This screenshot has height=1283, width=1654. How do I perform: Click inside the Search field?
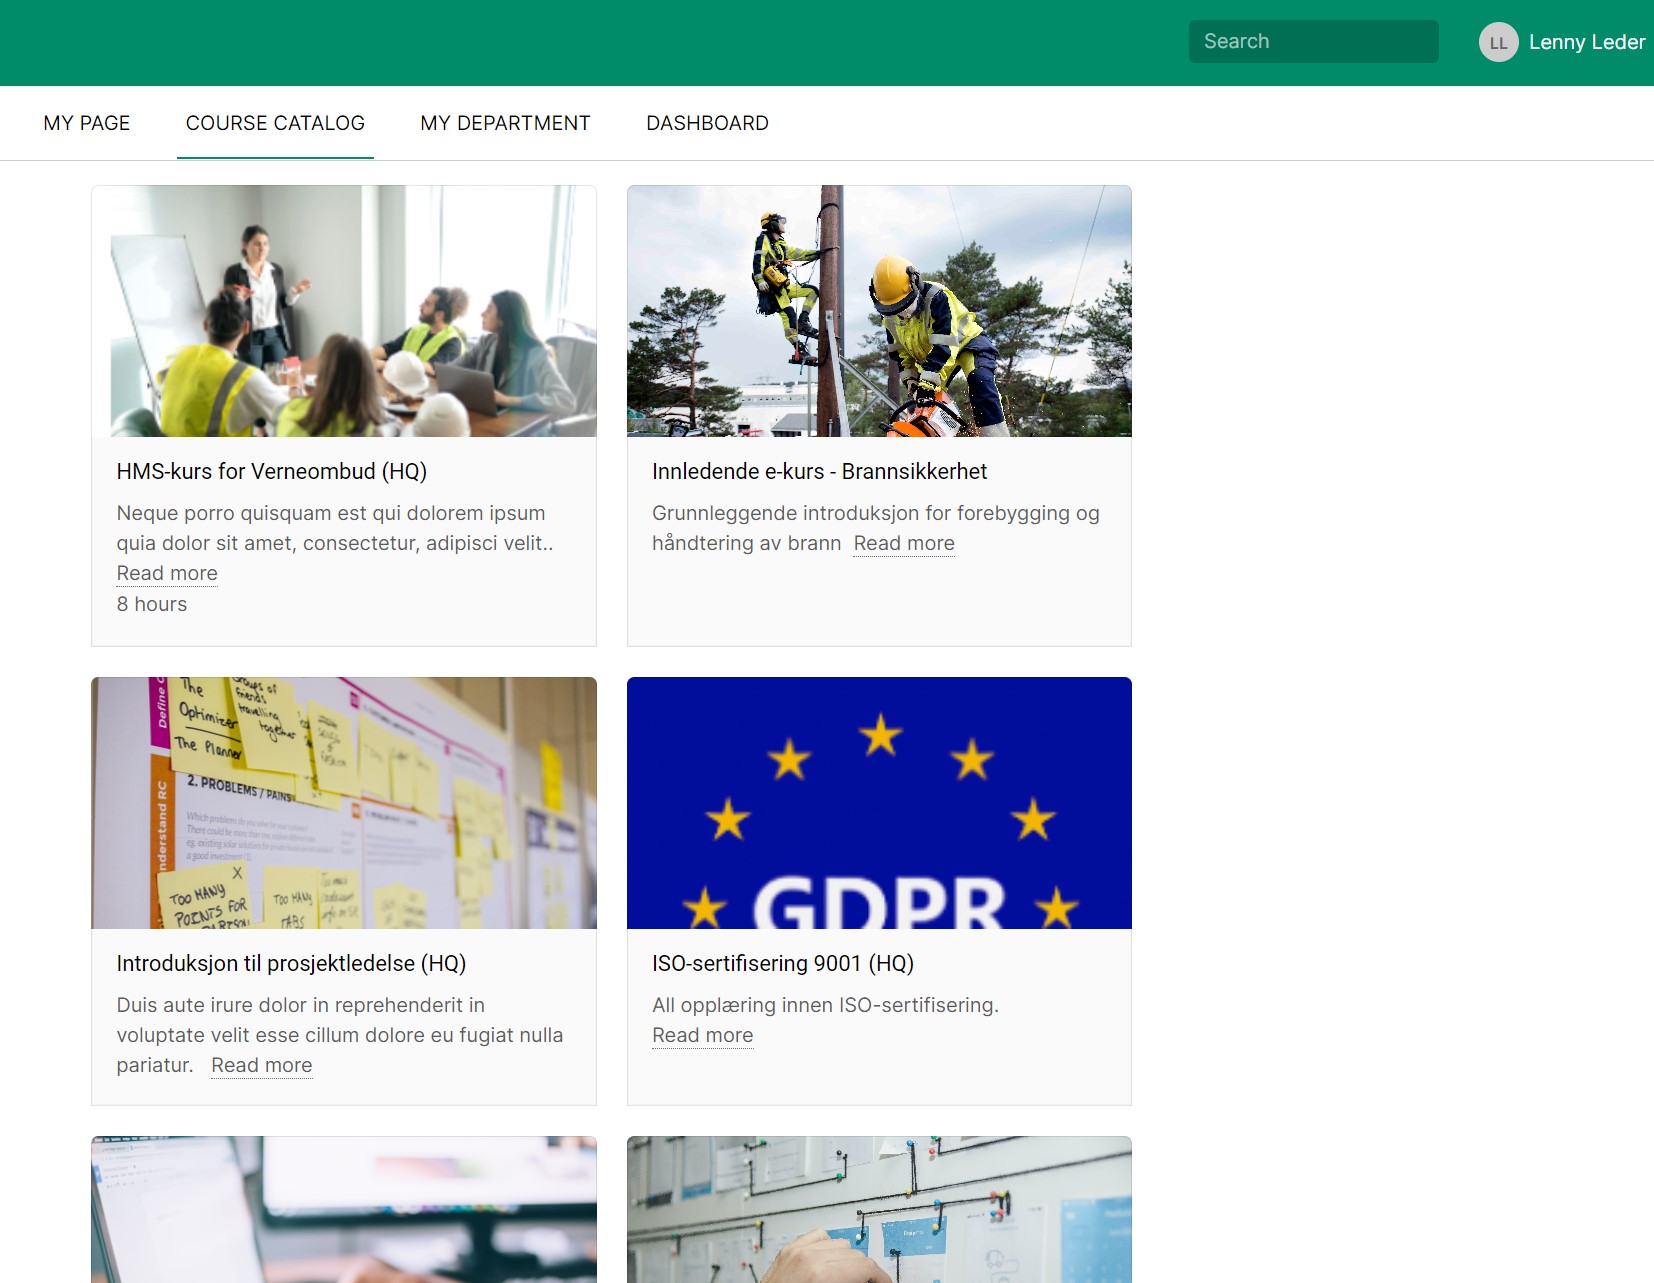[x=1312, y=41]
